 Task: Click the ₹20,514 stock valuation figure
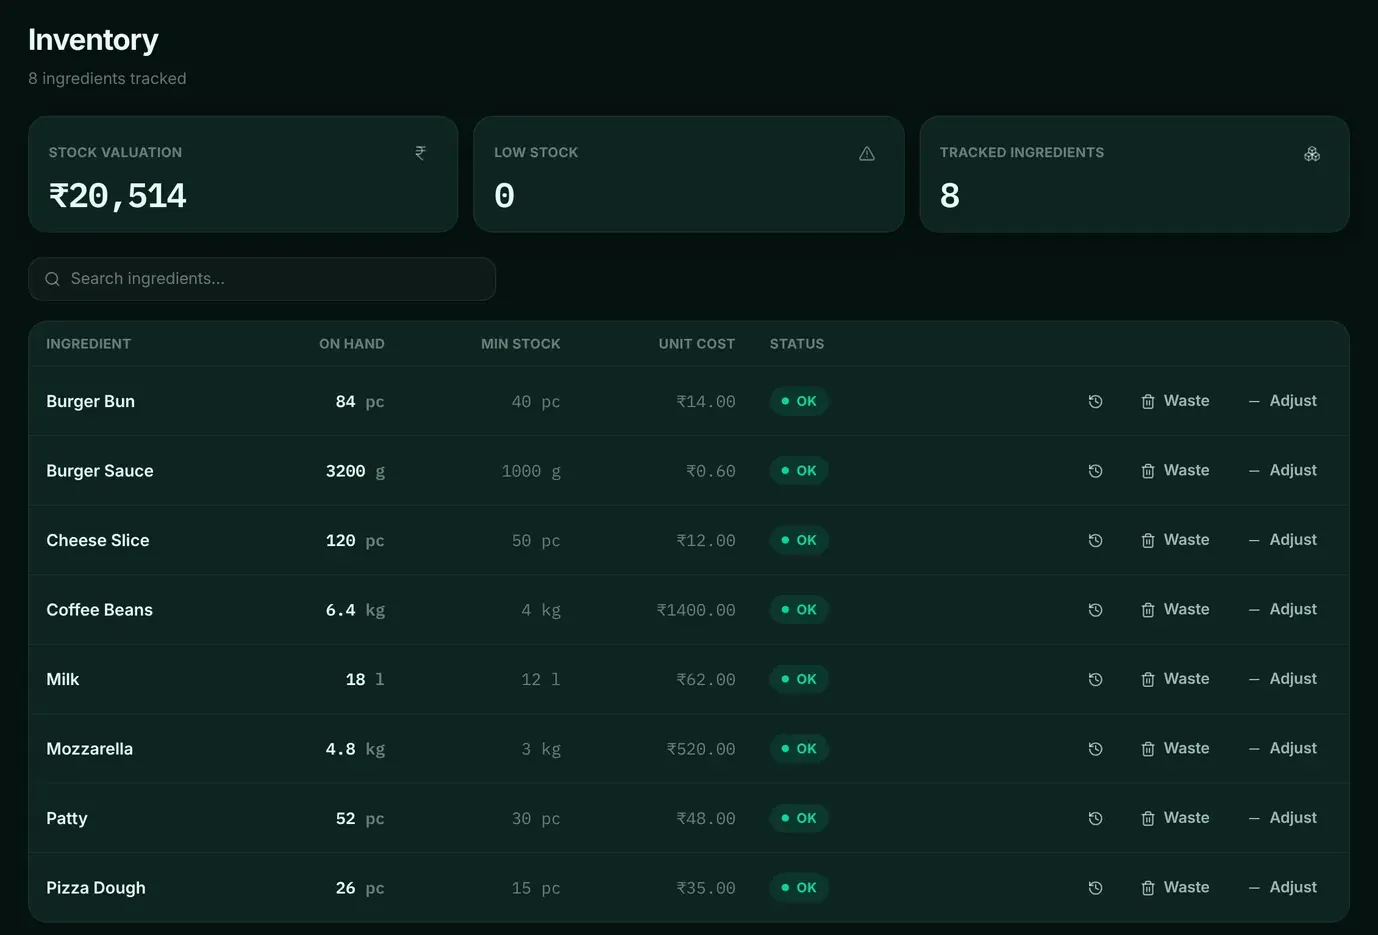pyautogui.click(x=118, y=196)
